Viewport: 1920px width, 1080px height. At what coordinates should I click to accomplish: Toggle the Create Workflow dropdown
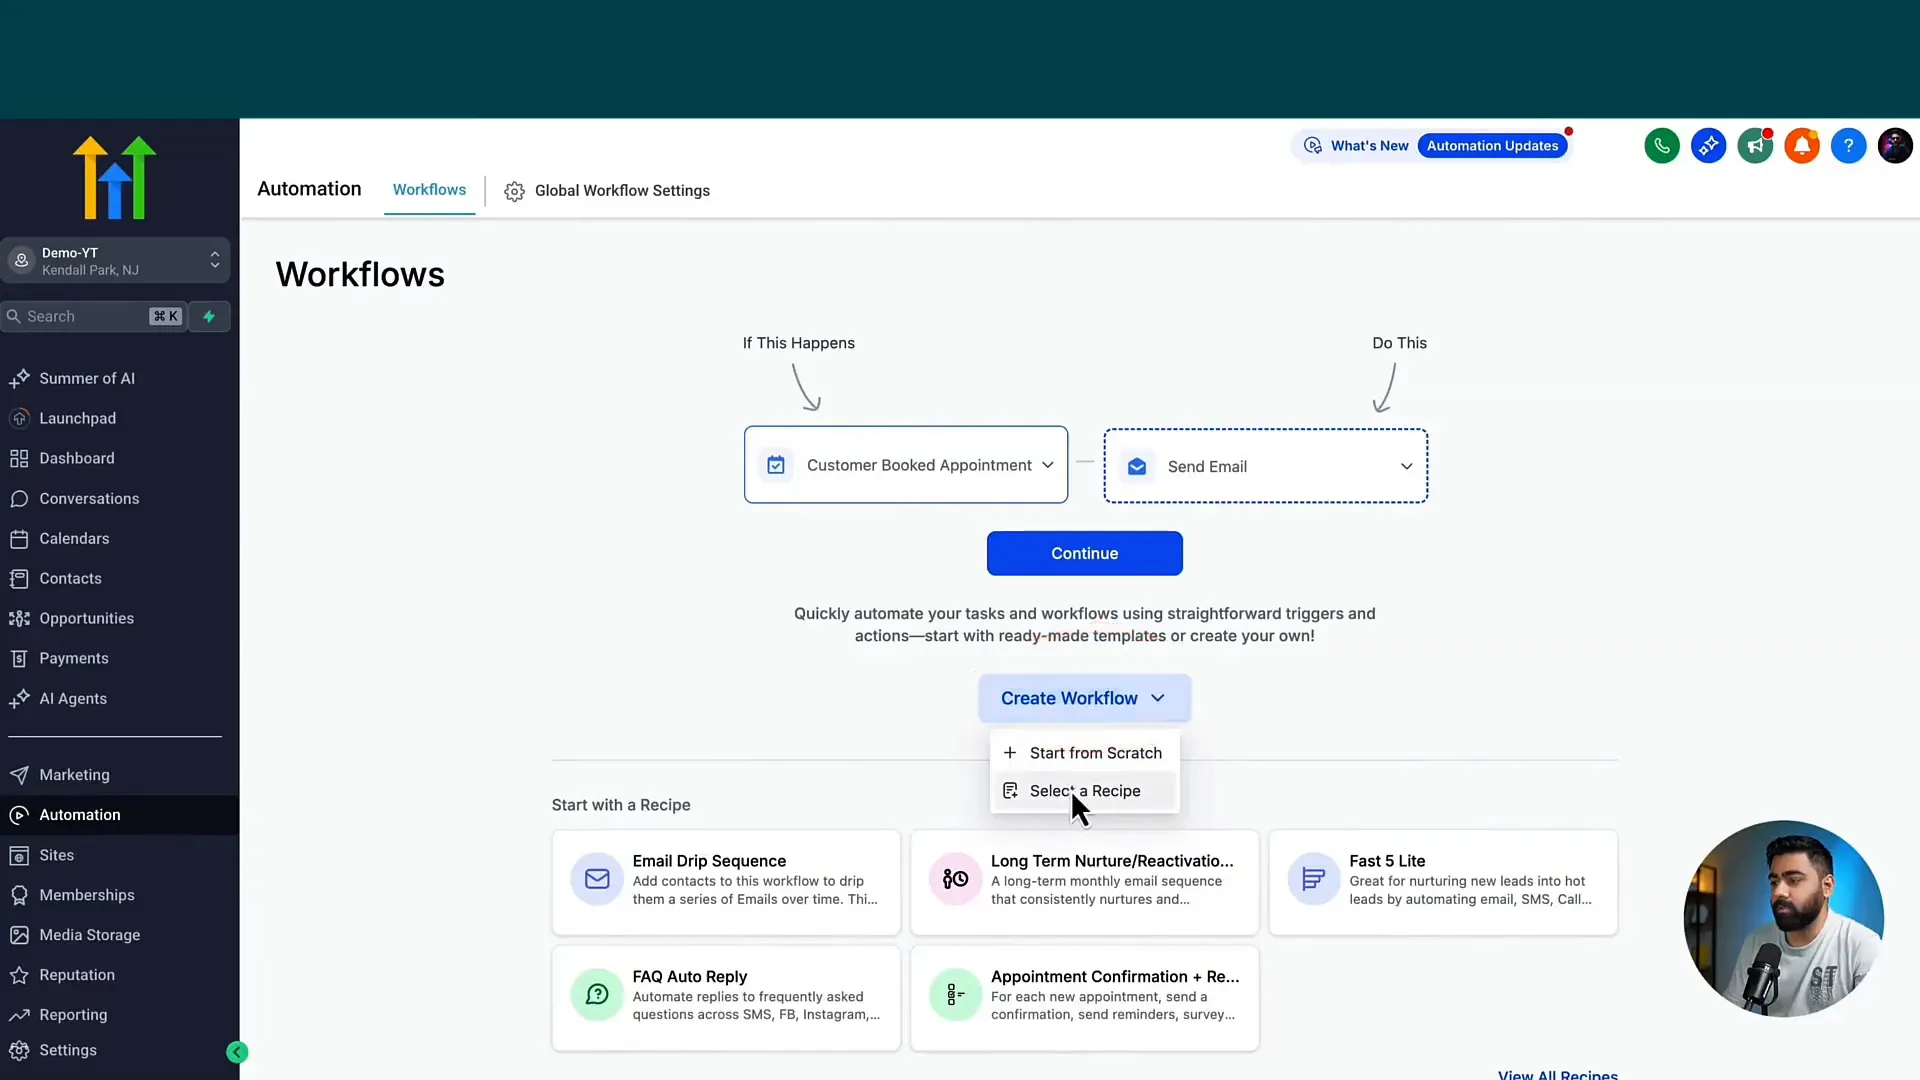1084,698
